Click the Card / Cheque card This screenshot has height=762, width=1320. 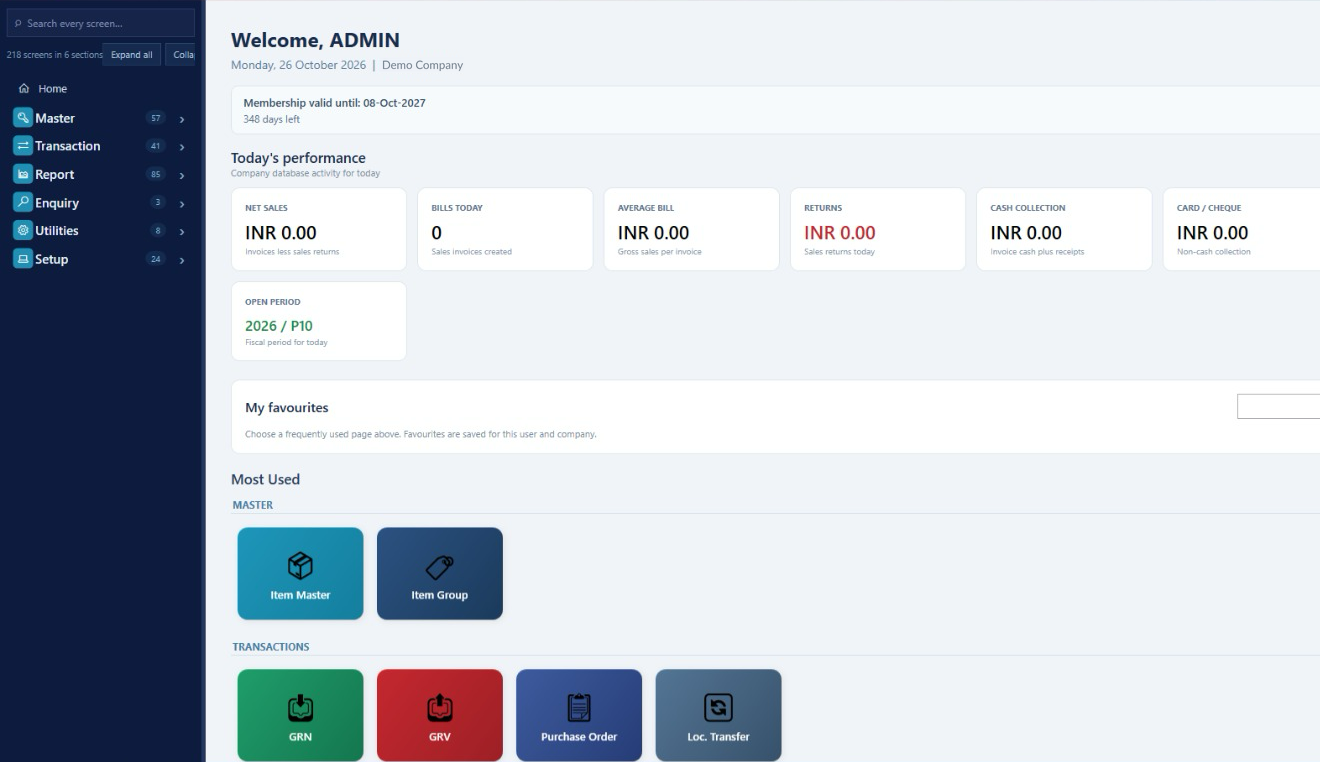click(x=1242, y=229)
